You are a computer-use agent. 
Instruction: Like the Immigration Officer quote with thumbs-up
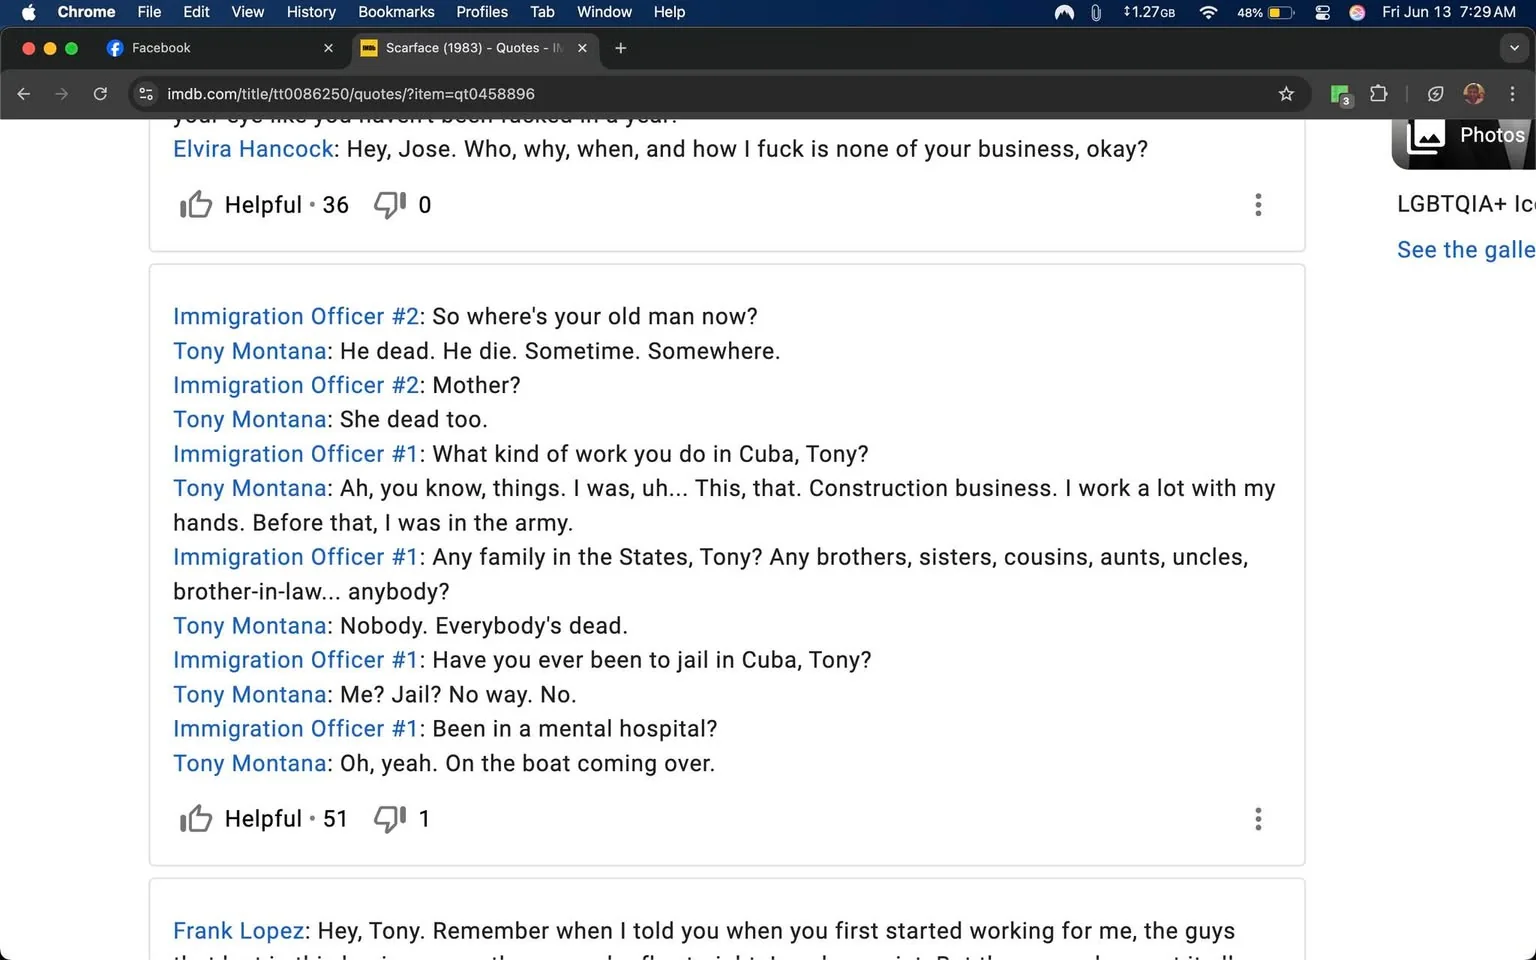click(x=196, y=819)
